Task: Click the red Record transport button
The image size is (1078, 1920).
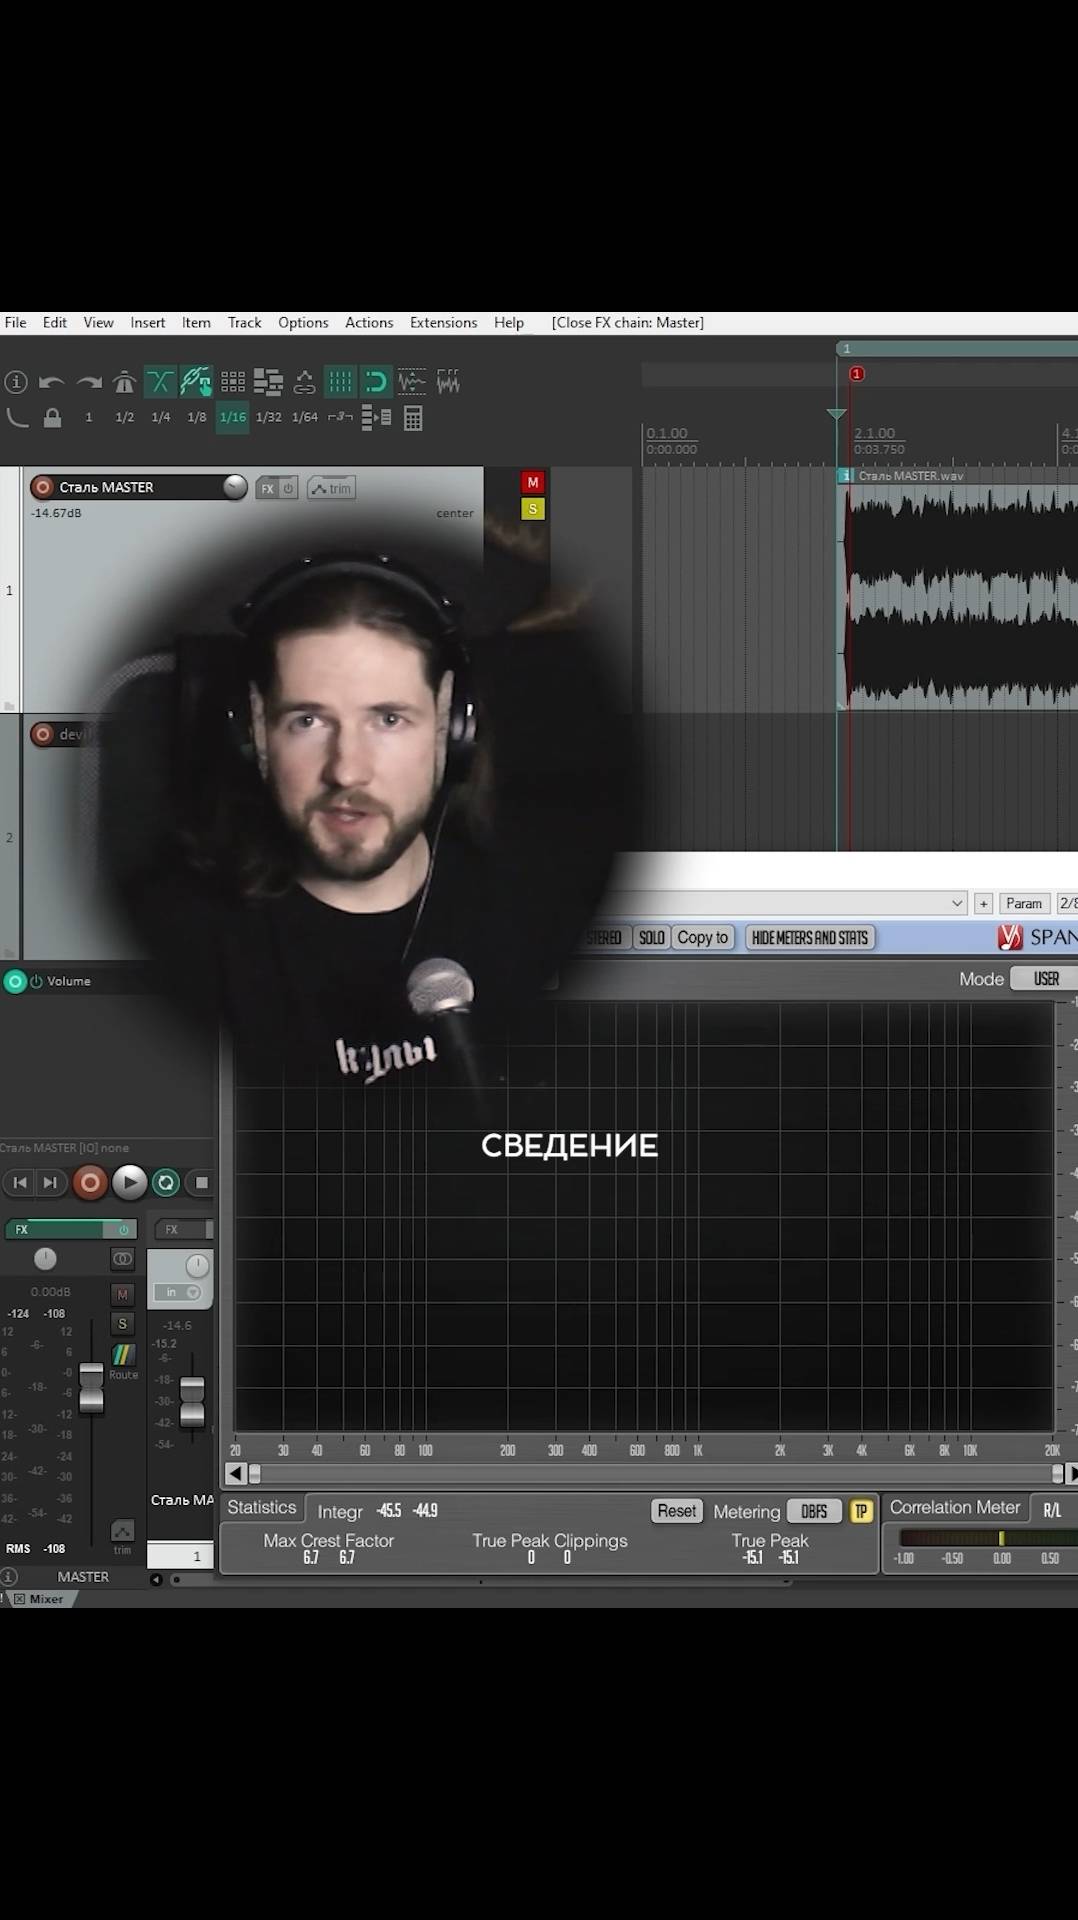Action: [x=89, y=1182]
